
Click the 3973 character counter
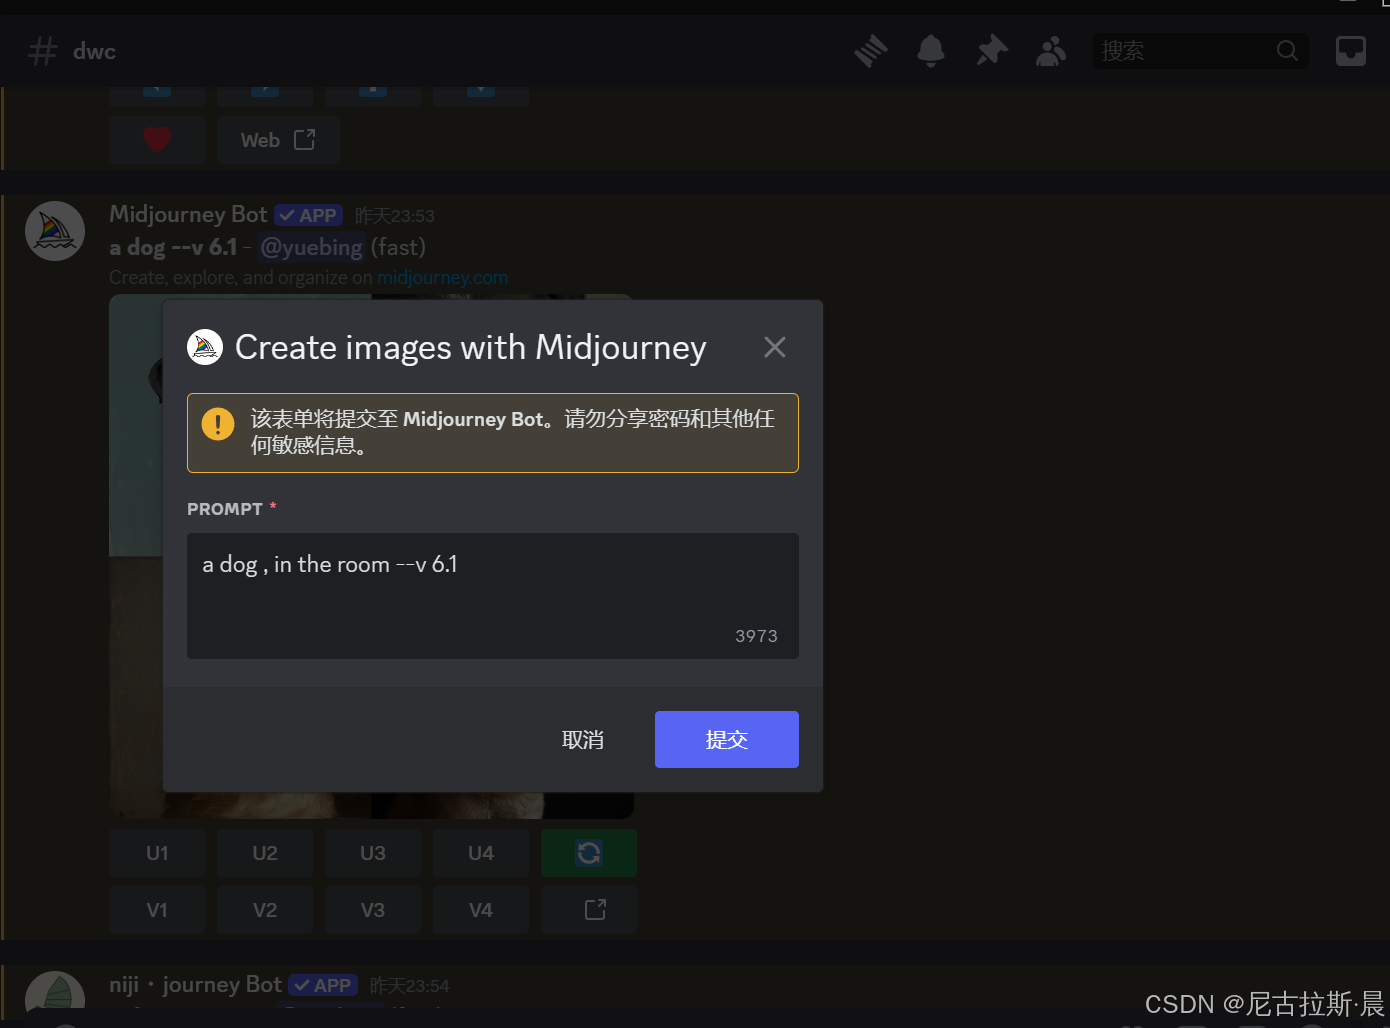coord(756,636)
